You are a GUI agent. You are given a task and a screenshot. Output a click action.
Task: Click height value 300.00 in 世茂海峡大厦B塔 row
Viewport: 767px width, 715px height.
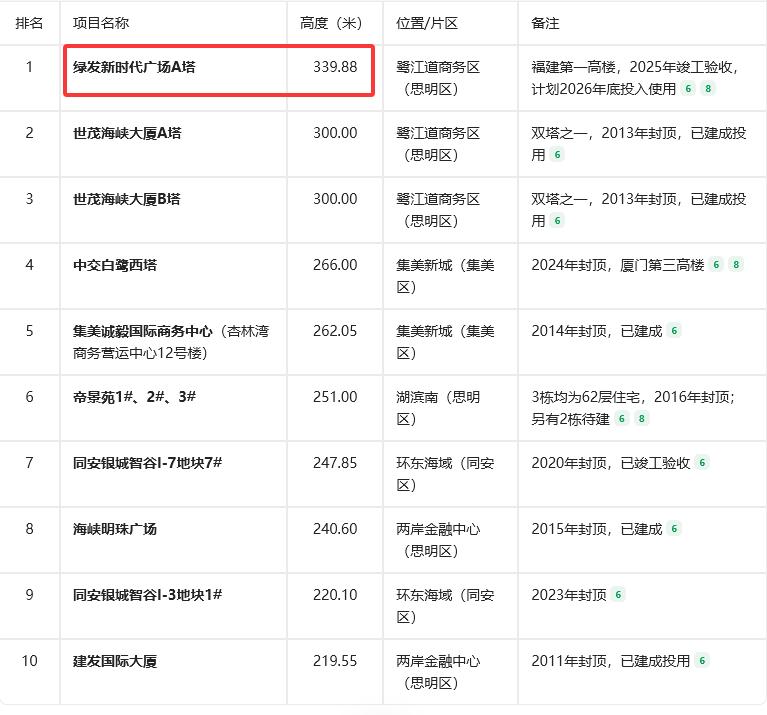coord(335,199)
